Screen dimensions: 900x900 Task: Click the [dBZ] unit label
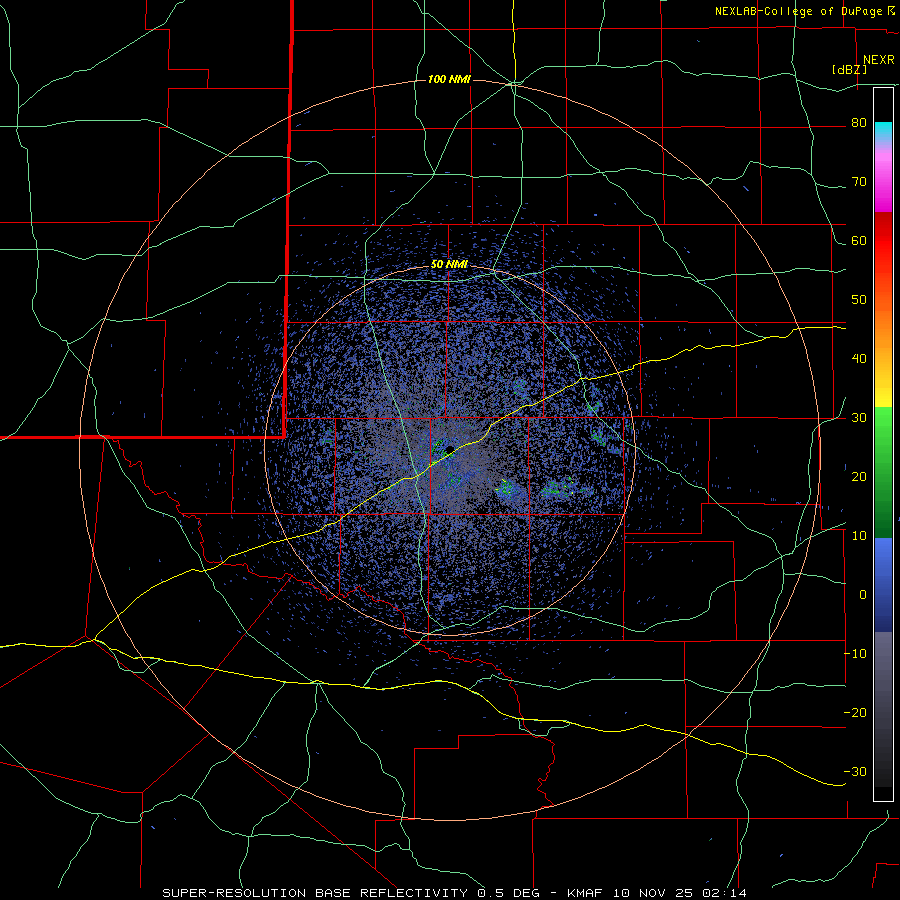pyautogui.click(x=849, y=70)
